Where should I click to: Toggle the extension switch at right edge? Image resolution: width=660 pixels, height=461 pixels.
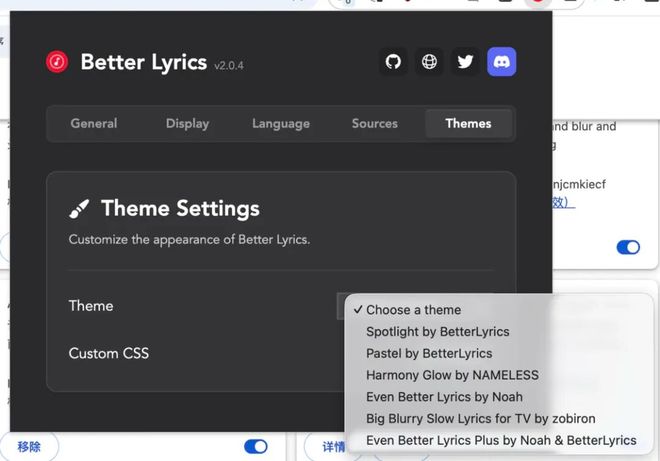point(628,247)
